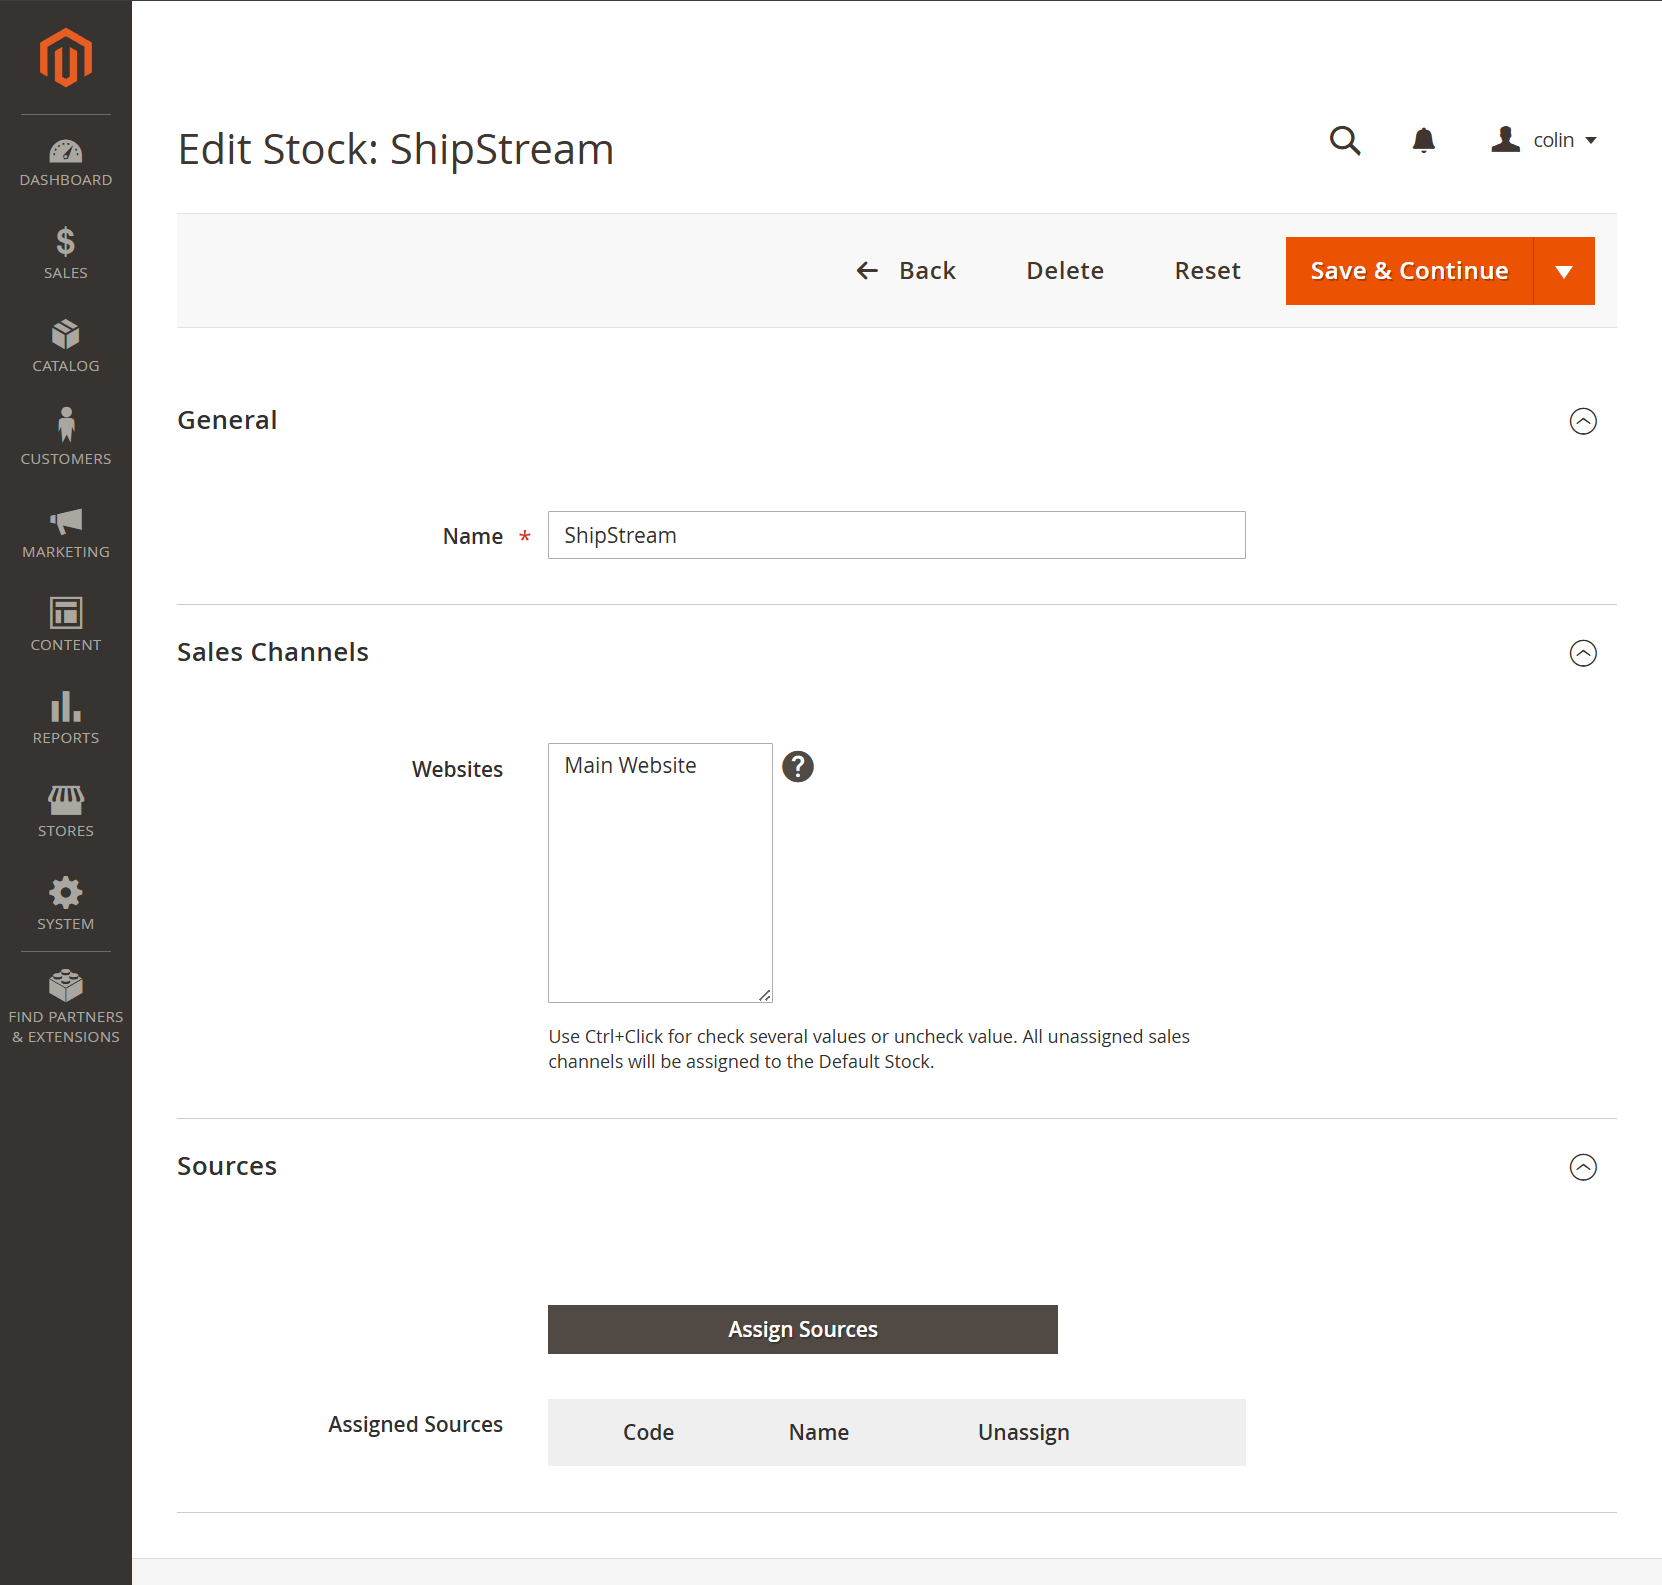
Task: Open the notifications bell
Action: [1424, 140]
